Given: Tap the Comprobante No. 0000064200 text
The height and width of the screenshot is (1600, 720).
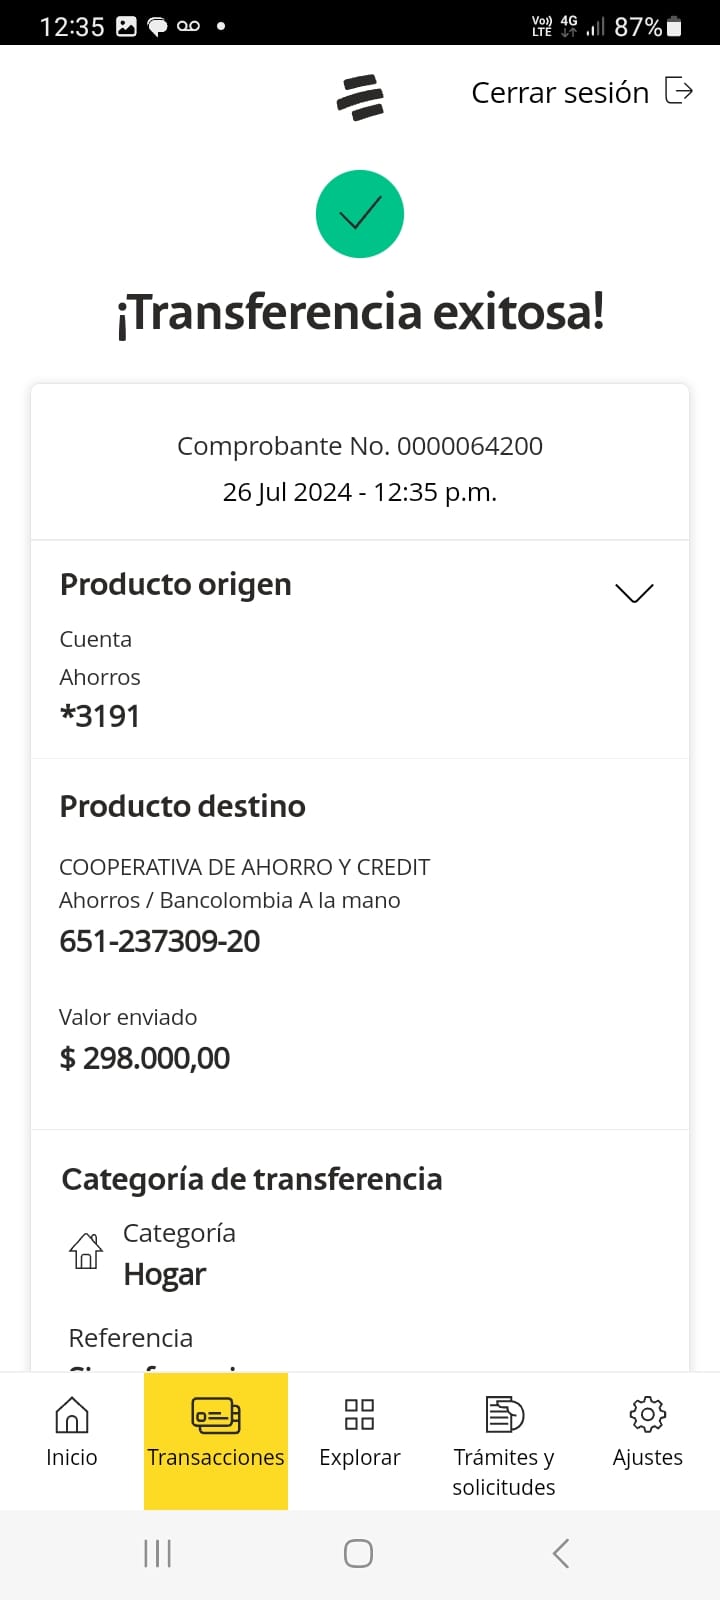Looking at the screenshot, I should 360,446.
